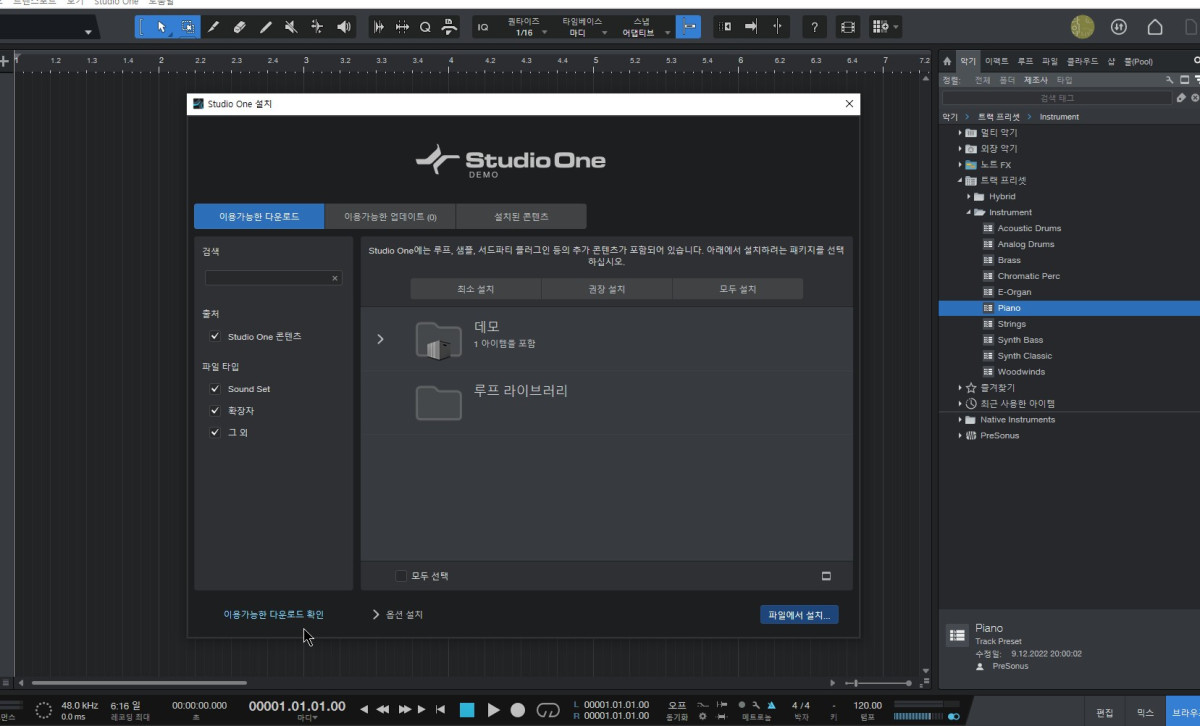Select the 이용가능한 다운로드 tab

(259, 217)
